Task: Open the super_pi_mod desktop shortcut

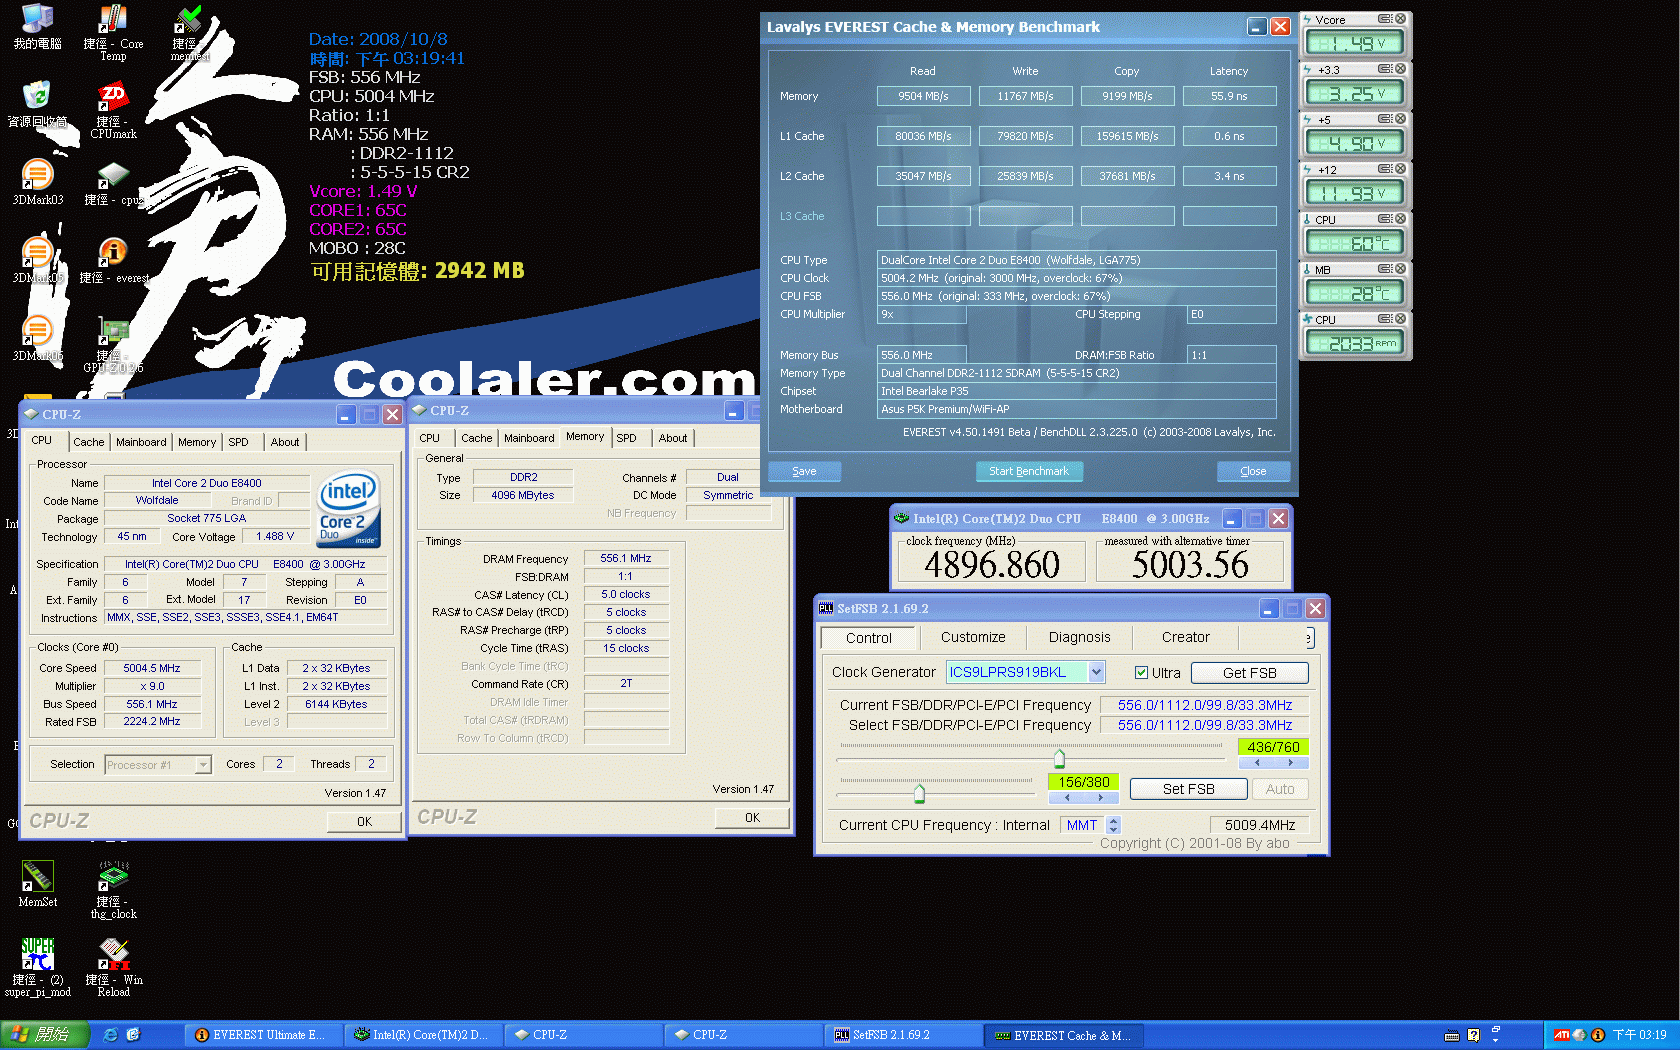Action: [37, 968]
